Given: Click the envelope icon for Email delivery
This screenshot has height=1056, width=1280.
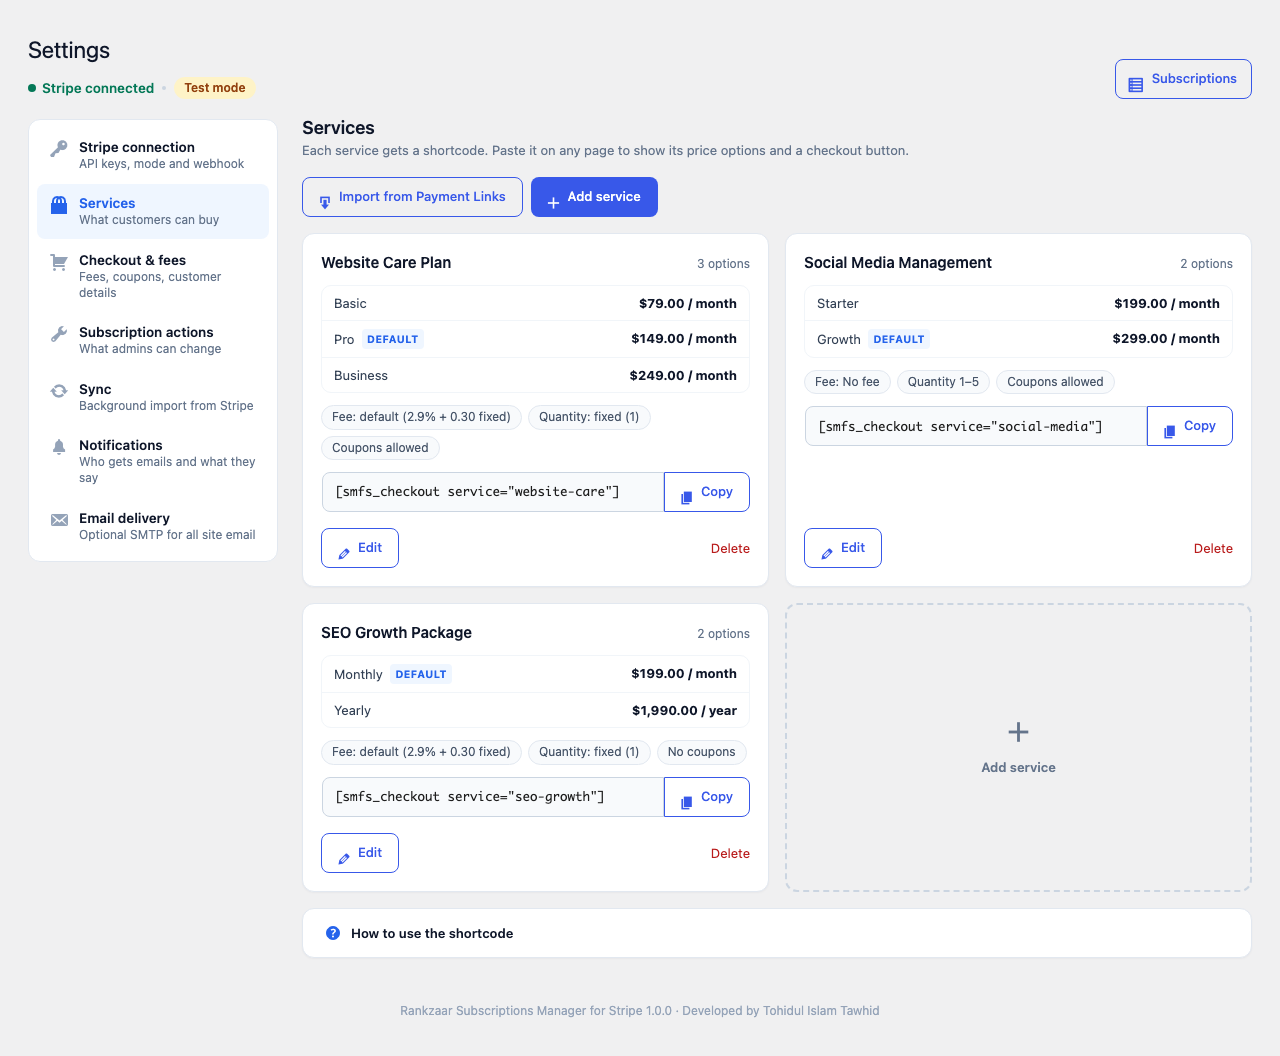Looking at the screenshot, I should click(59, 520).
